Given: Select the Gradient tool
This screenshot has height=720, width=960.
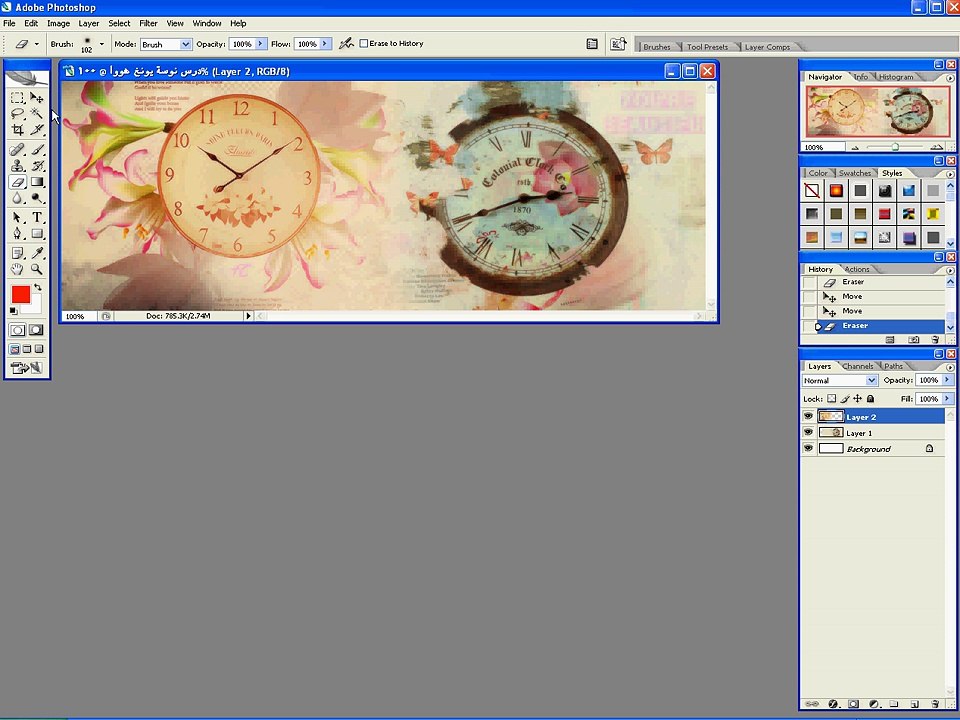Looking at the screenshot, I should point(37,182).
